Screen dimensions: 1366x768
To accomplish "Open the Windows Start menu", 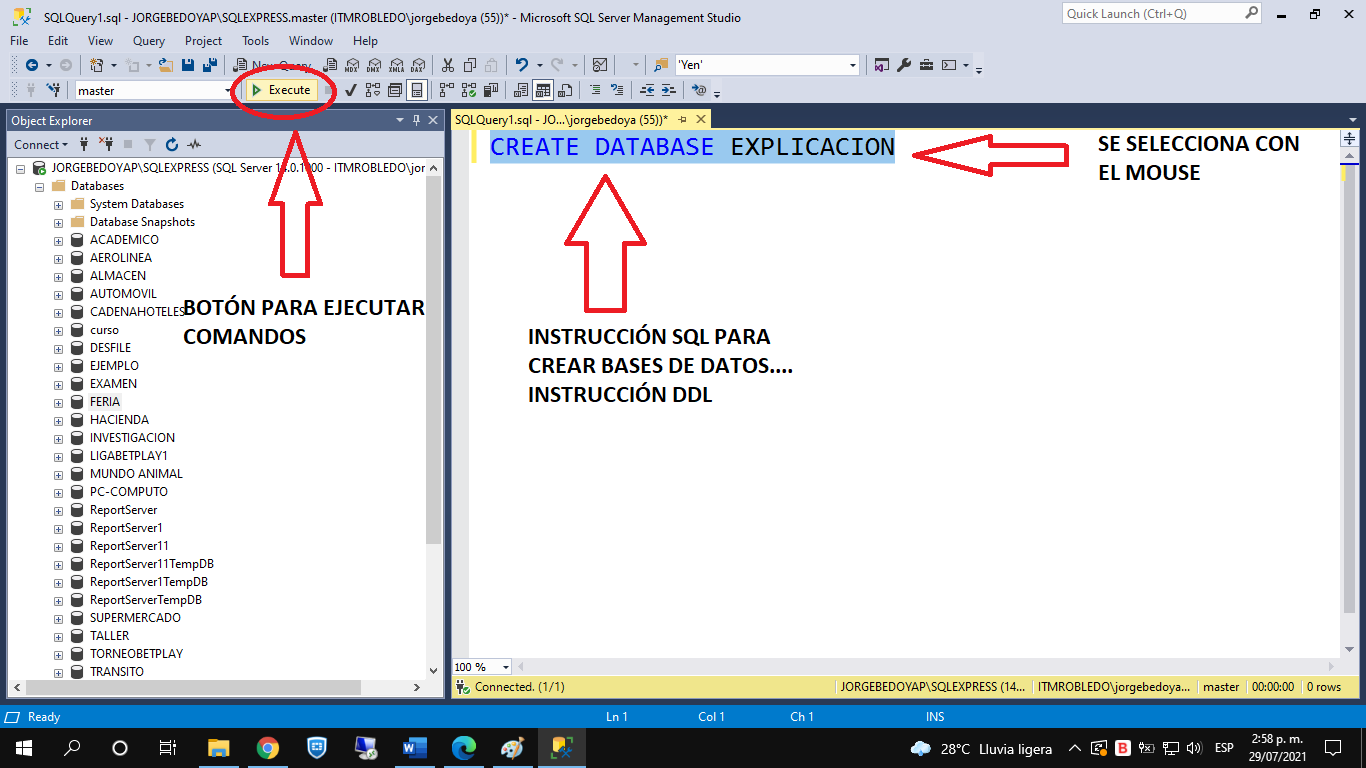I will point(23,748).
